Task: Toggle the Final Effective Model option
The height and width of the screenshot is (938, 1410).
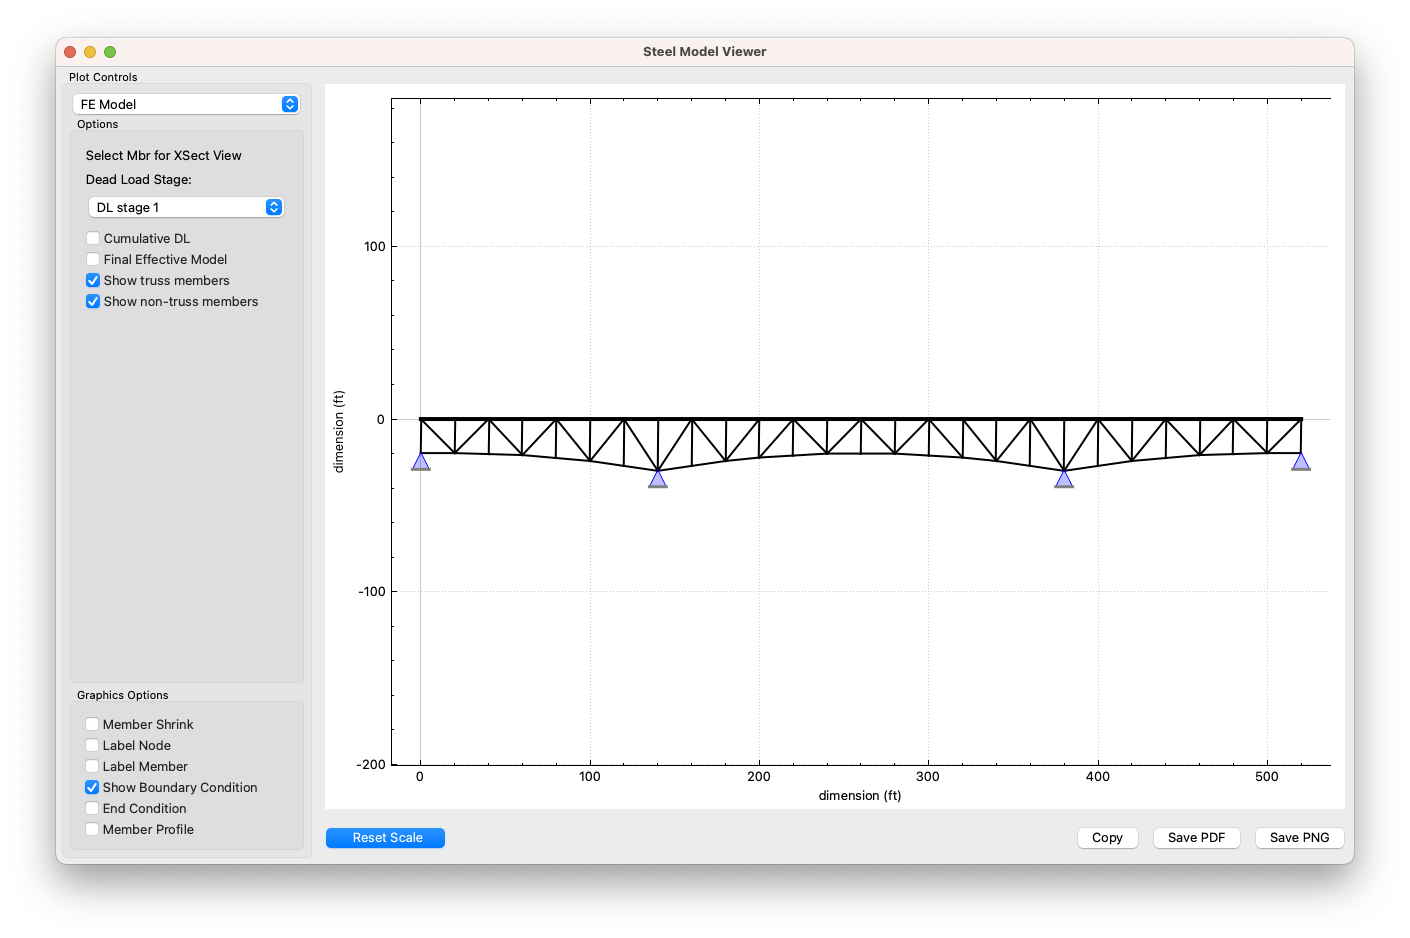Action: (93, 260)
